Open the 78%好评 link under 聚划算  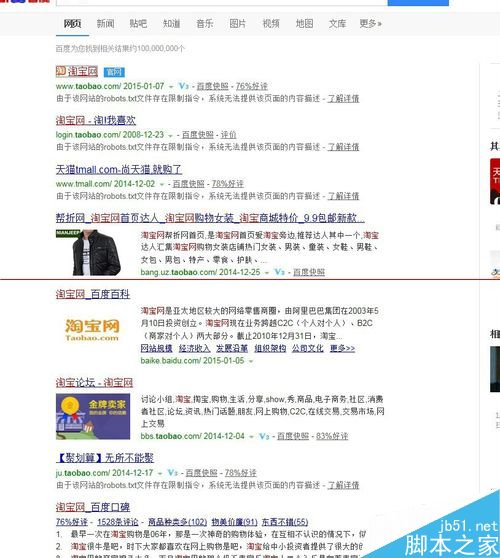tap(241, 473)
